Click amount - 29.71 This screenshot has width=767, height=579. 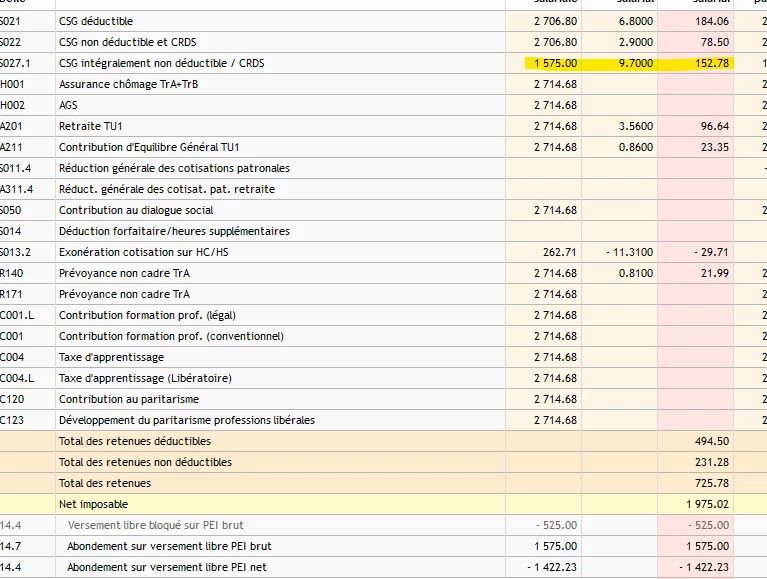711,252
